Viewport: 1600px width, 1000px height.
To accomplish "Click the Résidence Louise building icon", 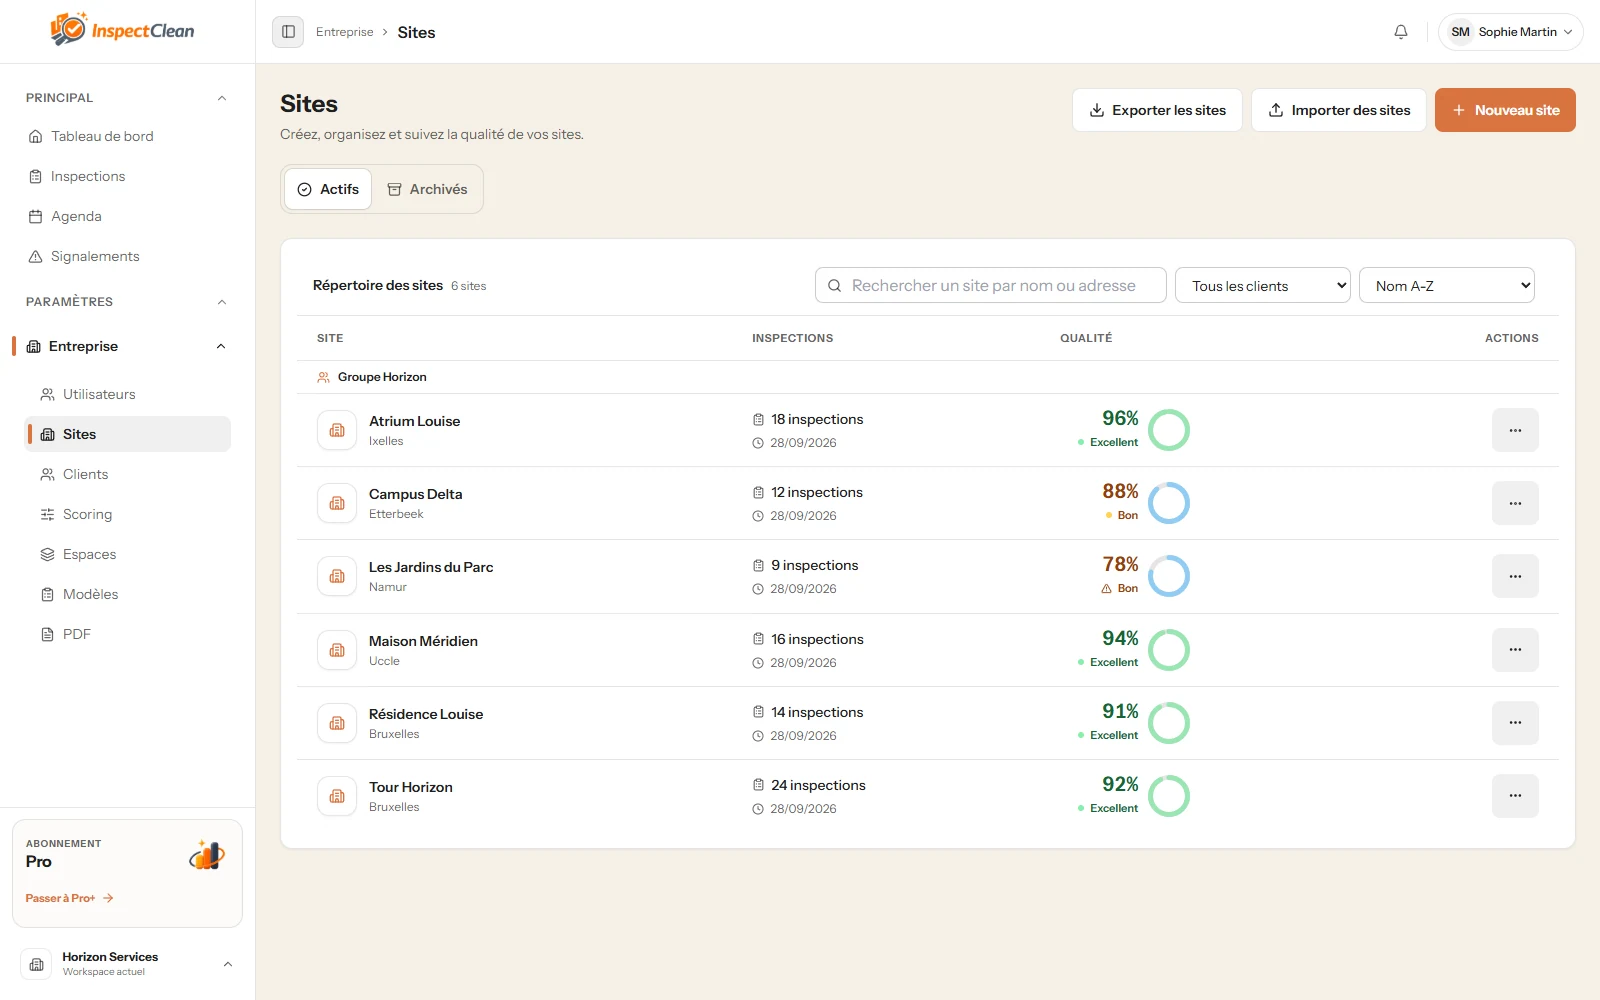I will click(x=337, y=723).
